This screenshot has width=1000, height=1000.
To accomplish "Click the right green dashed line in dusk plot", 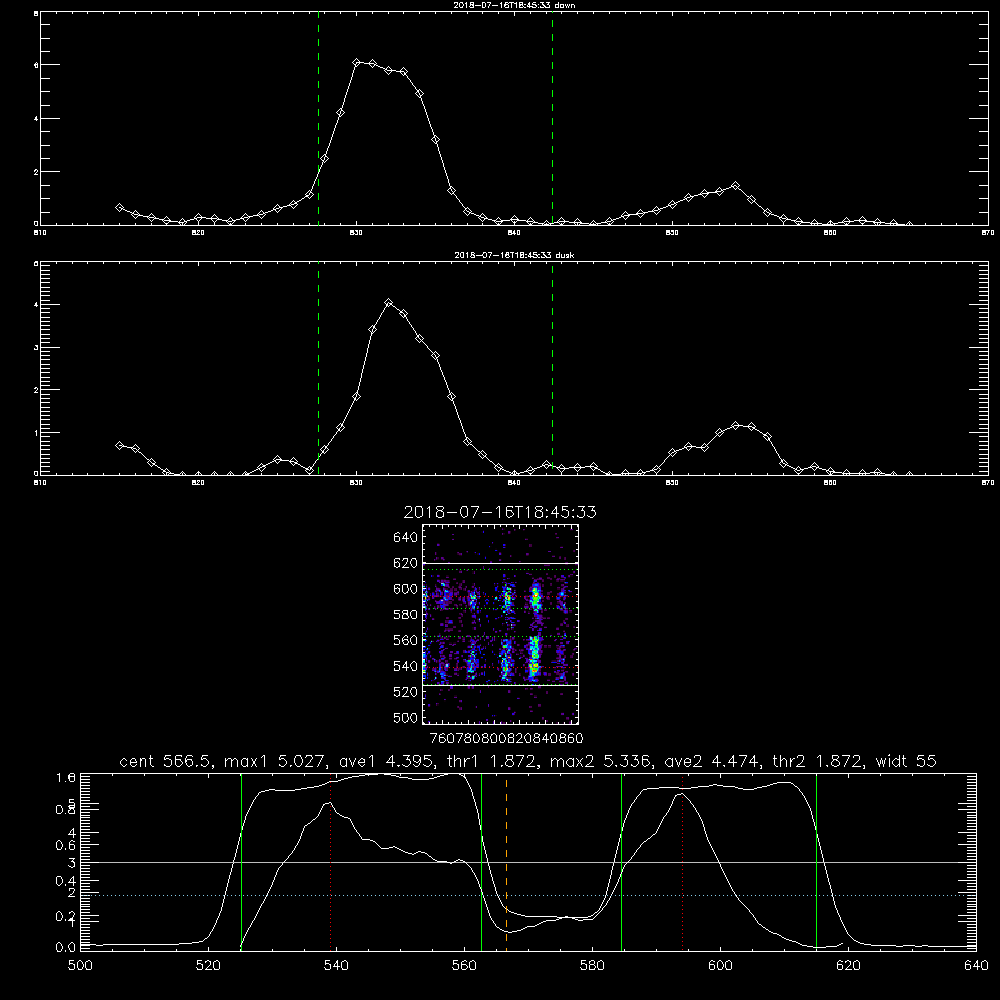I will click(552, 368).
